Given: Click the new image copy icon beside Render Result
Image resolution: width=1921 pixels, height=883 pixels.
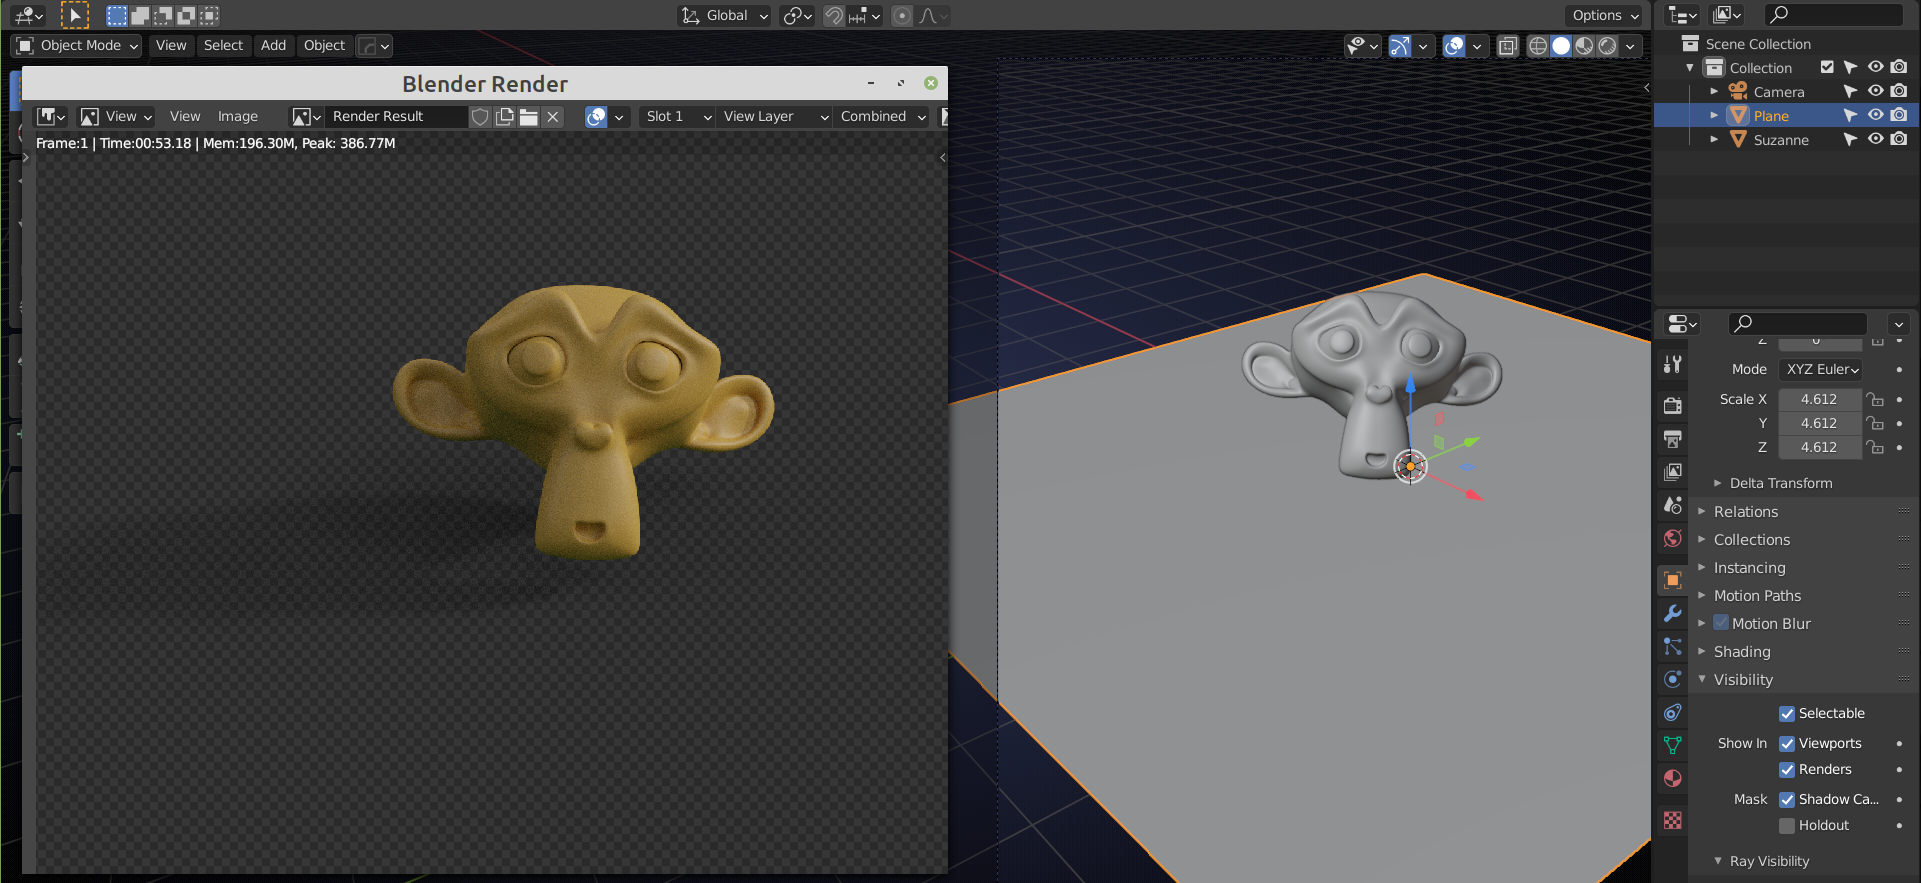Looking at the screenshot, I should [x=505, y=117].
